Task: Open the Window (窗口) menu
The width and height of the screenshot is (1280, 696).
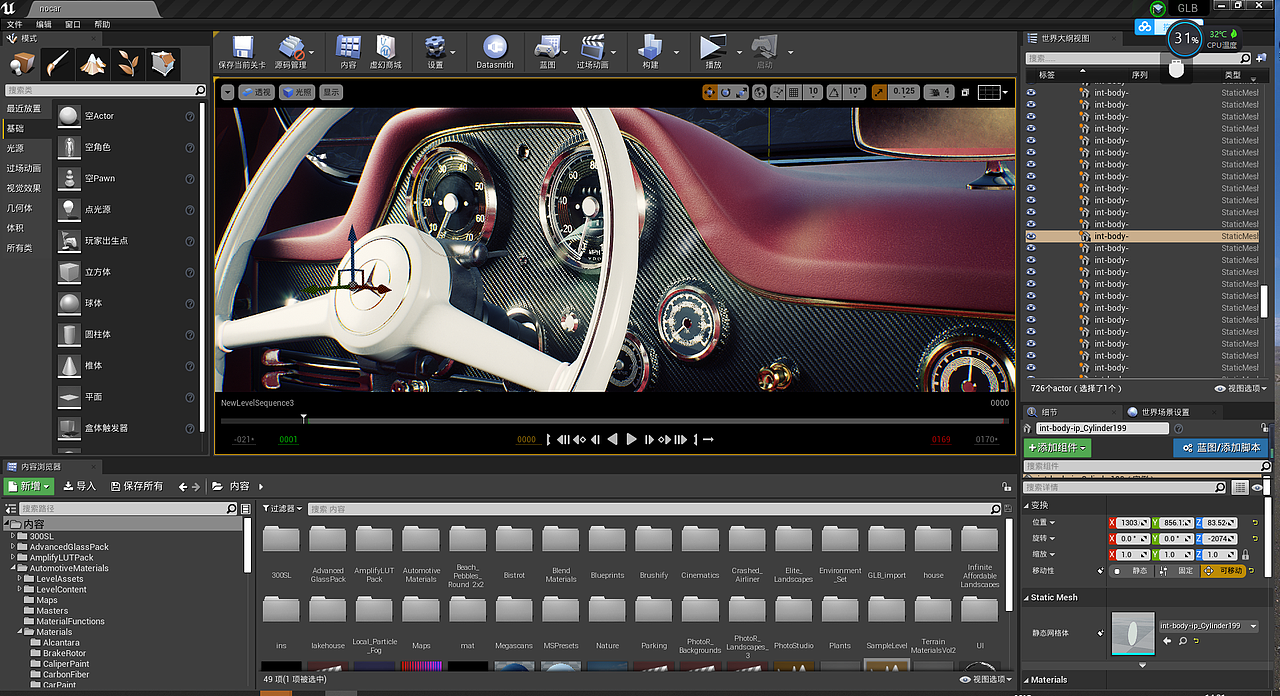Action: click(73, 24)
